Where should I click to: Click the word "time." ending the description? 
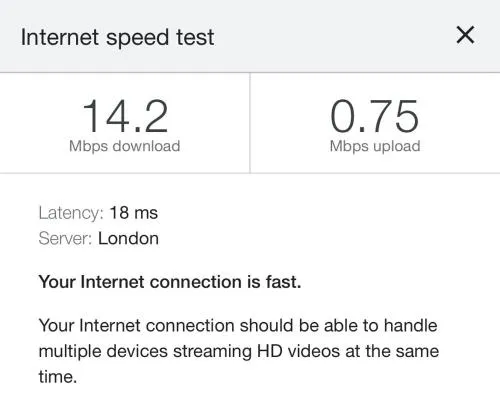point(58,377)
